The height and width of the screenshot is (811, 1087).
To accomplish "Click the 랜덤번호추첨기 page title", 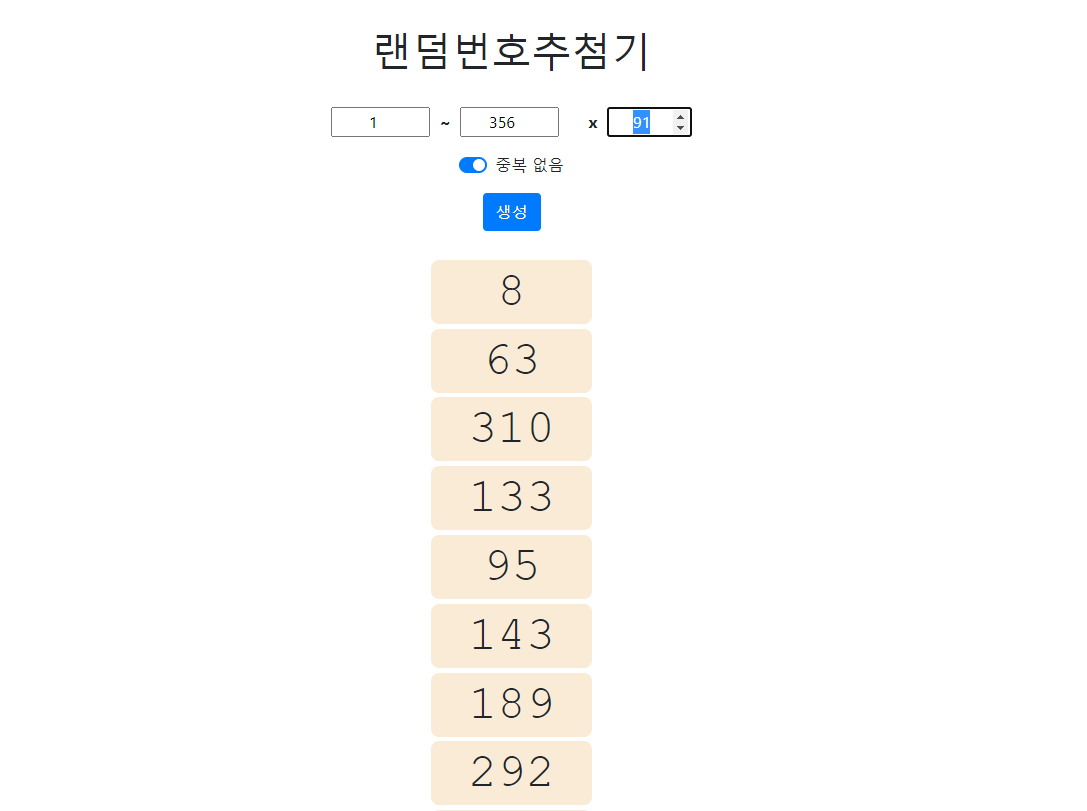I will coord(511,52).
